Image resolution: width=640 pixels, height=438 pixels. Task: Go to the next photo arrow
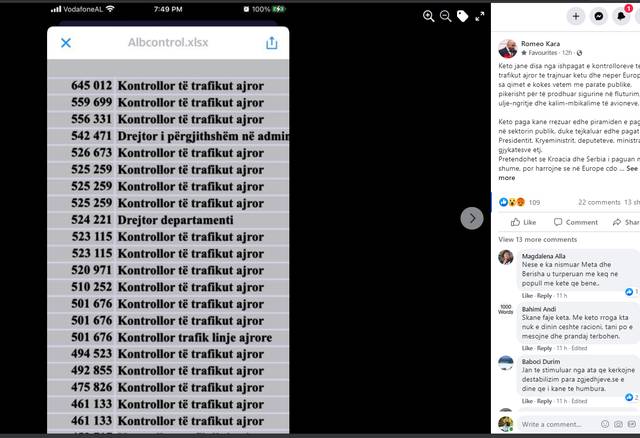tap(472, 218)
